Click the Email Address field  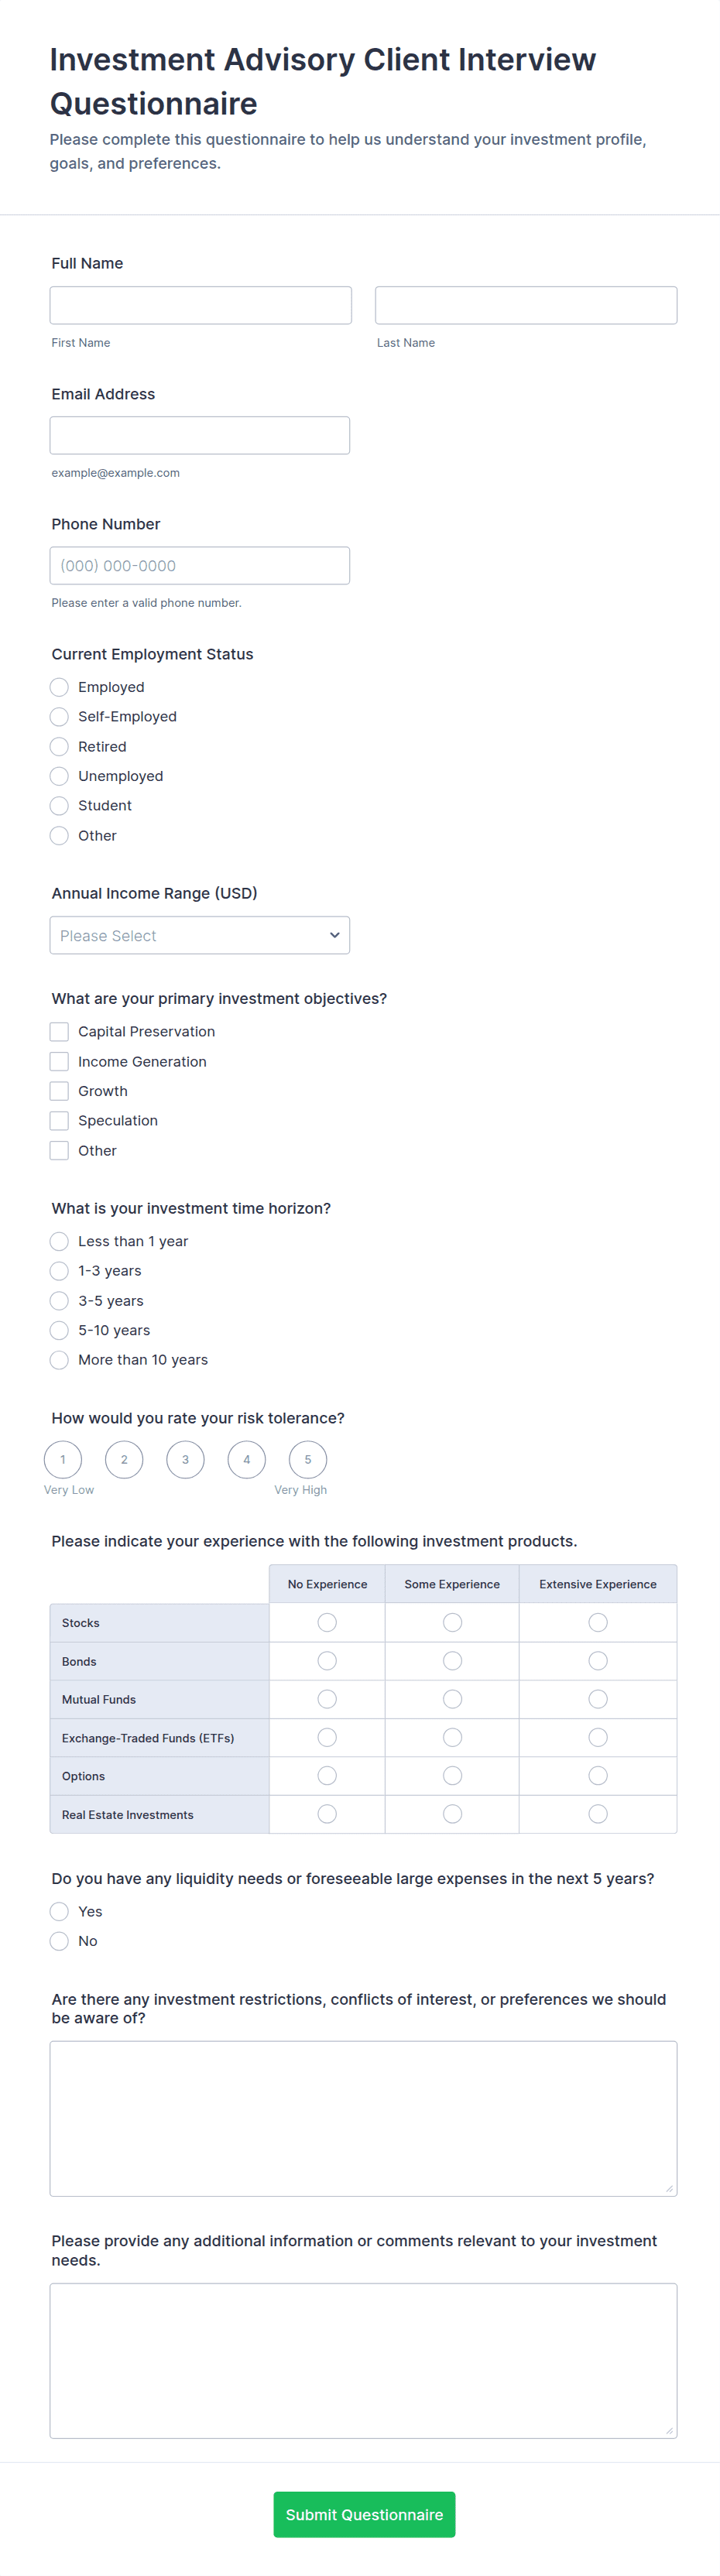tap(200, 435)
